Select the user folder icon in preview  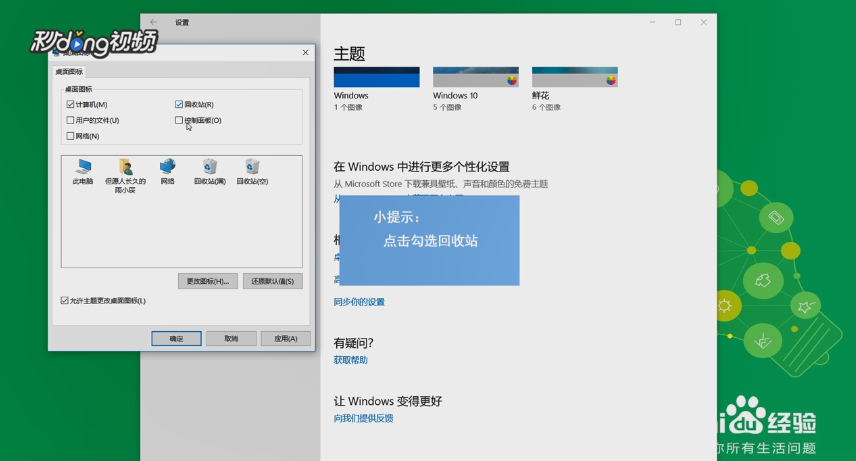126,167
